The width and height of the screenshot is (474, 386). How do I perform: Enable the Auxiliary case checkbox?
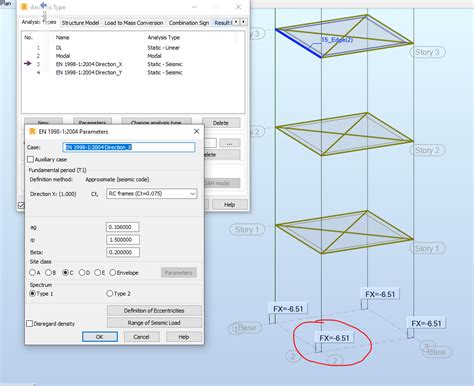click(x=30, y=159)
